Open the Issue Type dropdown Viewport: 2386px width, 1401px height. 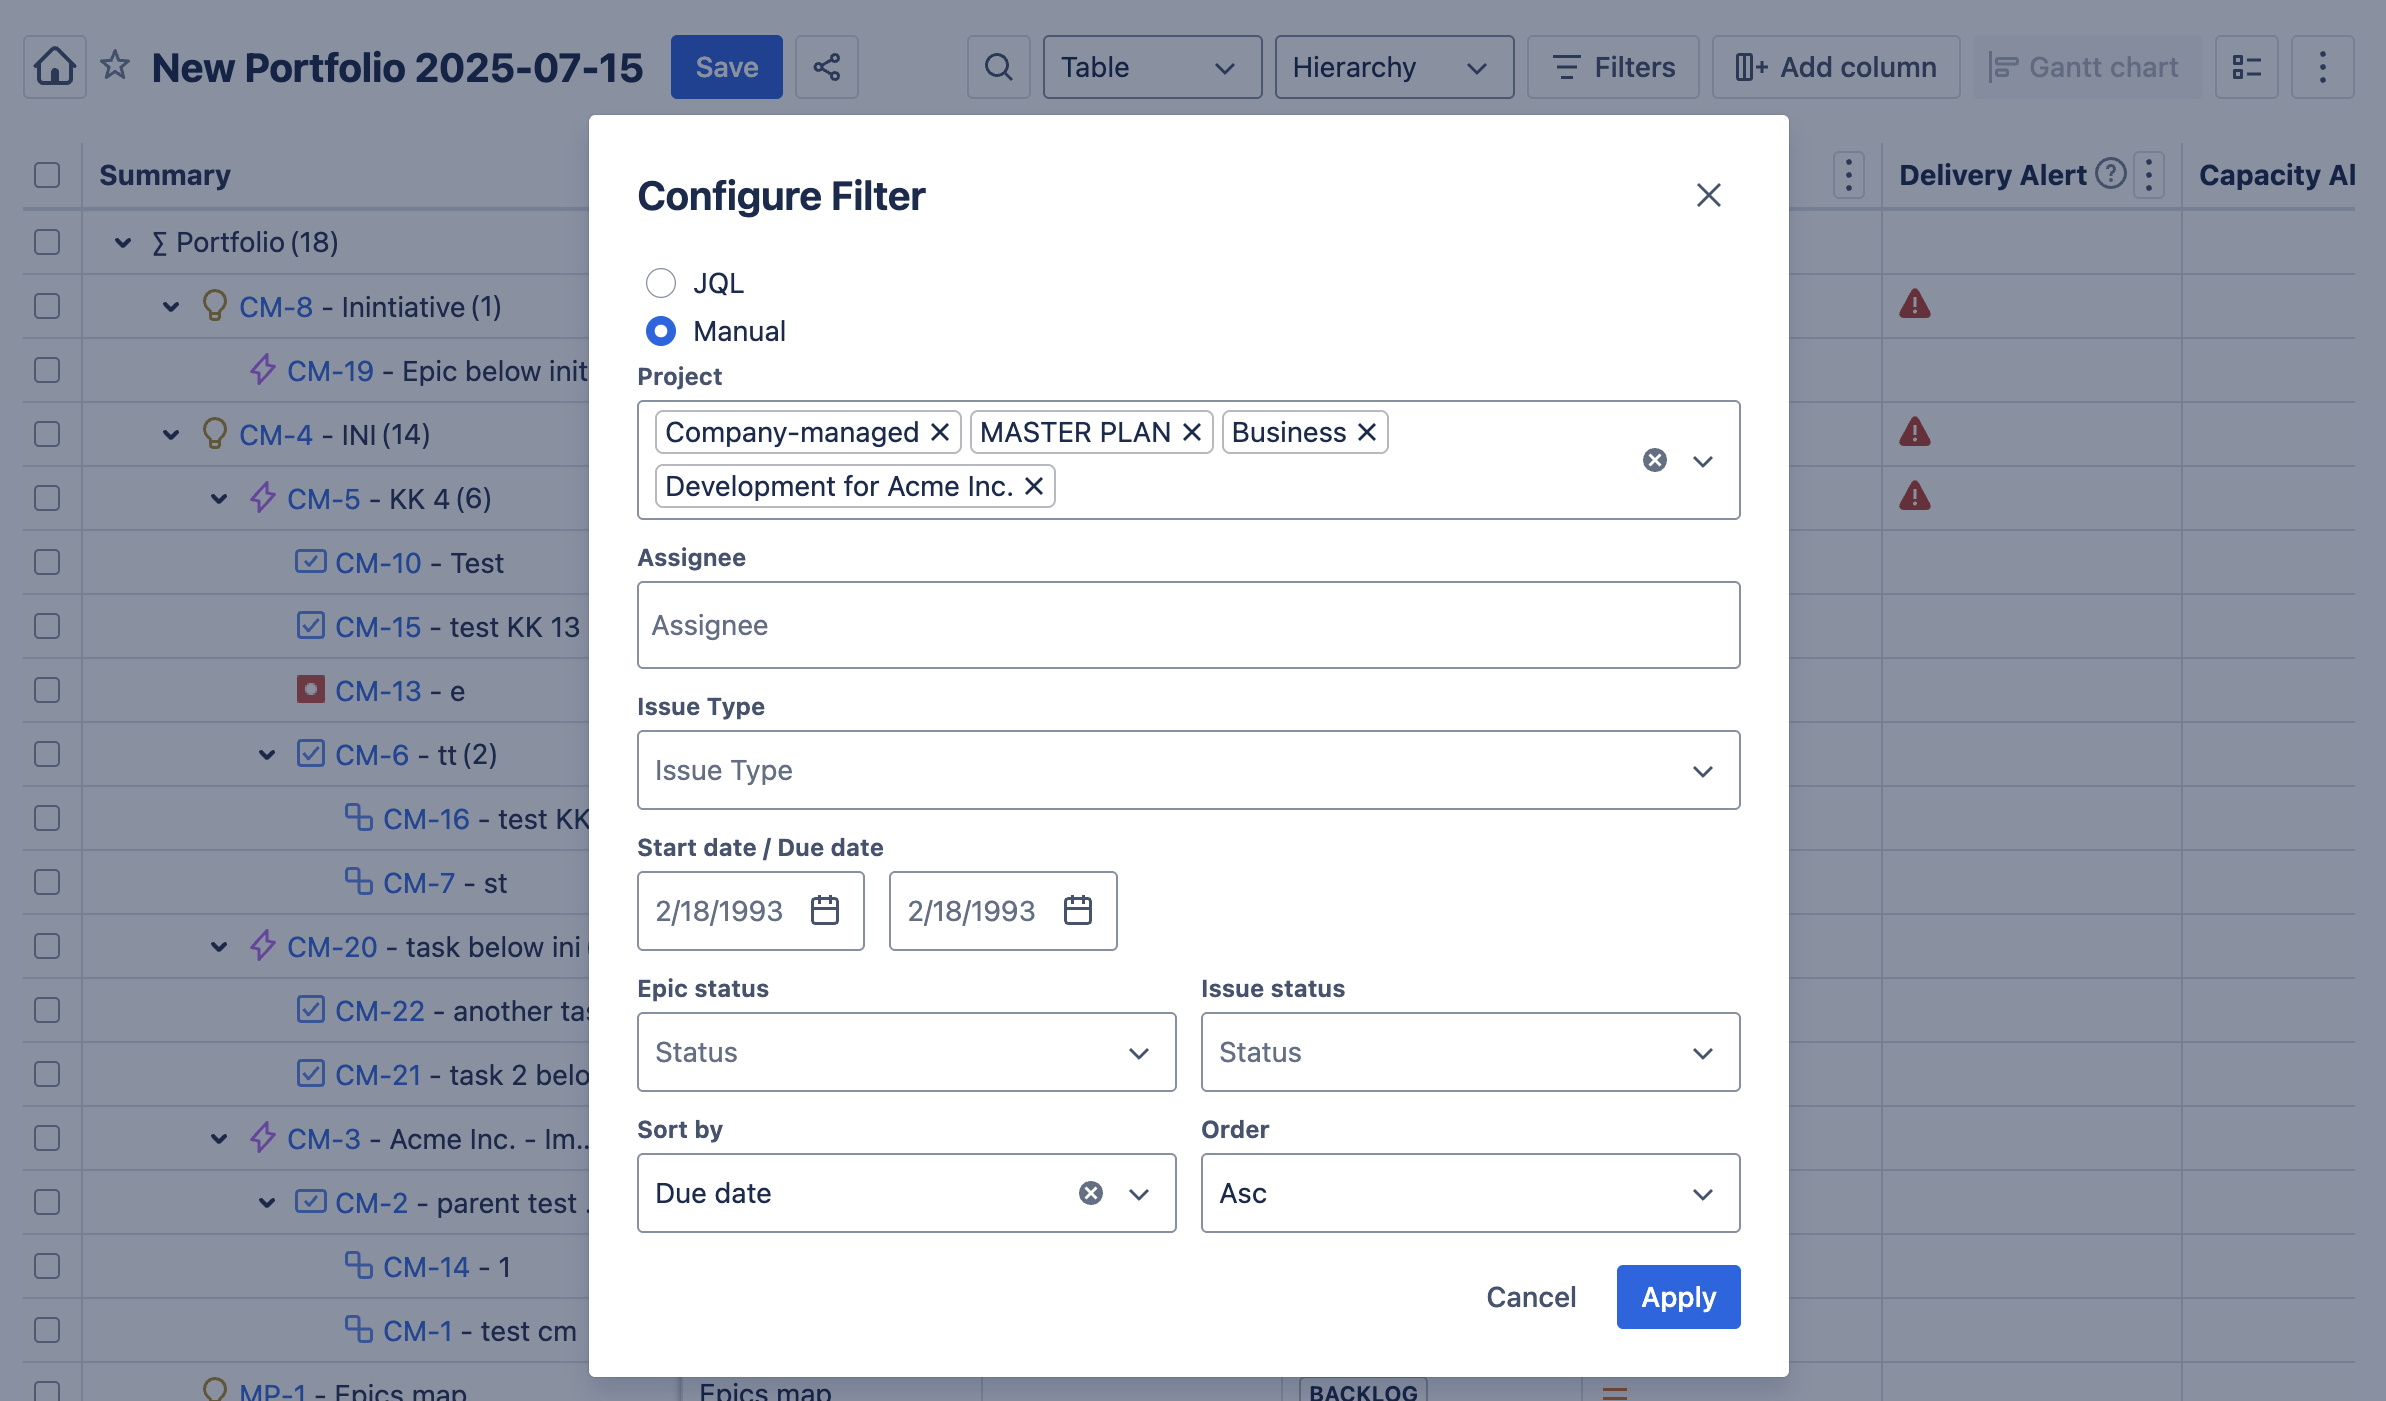(x=1188, y=770)
